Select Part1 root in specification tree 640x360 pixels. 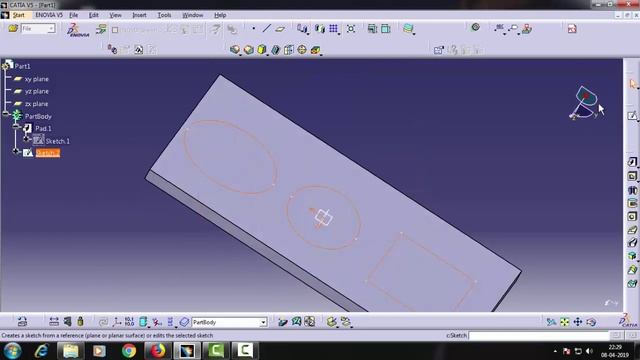pos(22,66)
